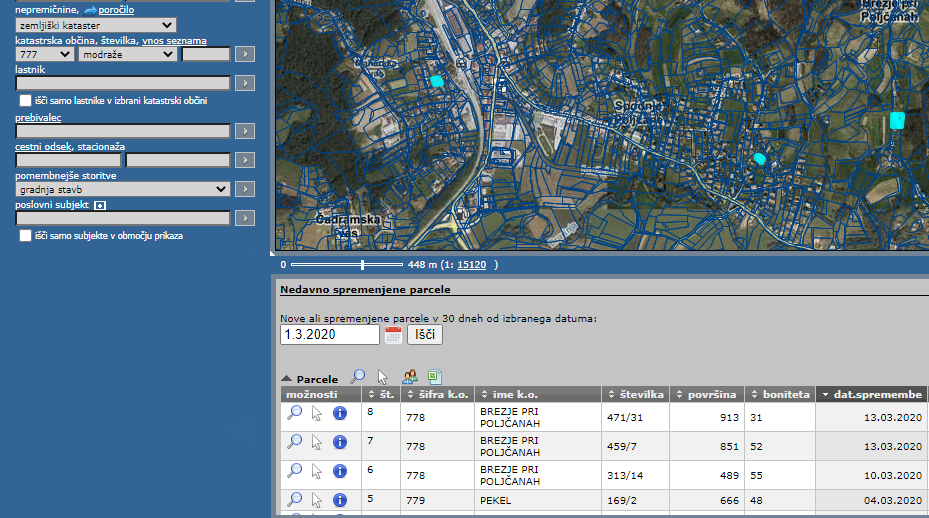Sort table by površina column
Viewport: 929px width, 518px height.
tap(711, 395)
